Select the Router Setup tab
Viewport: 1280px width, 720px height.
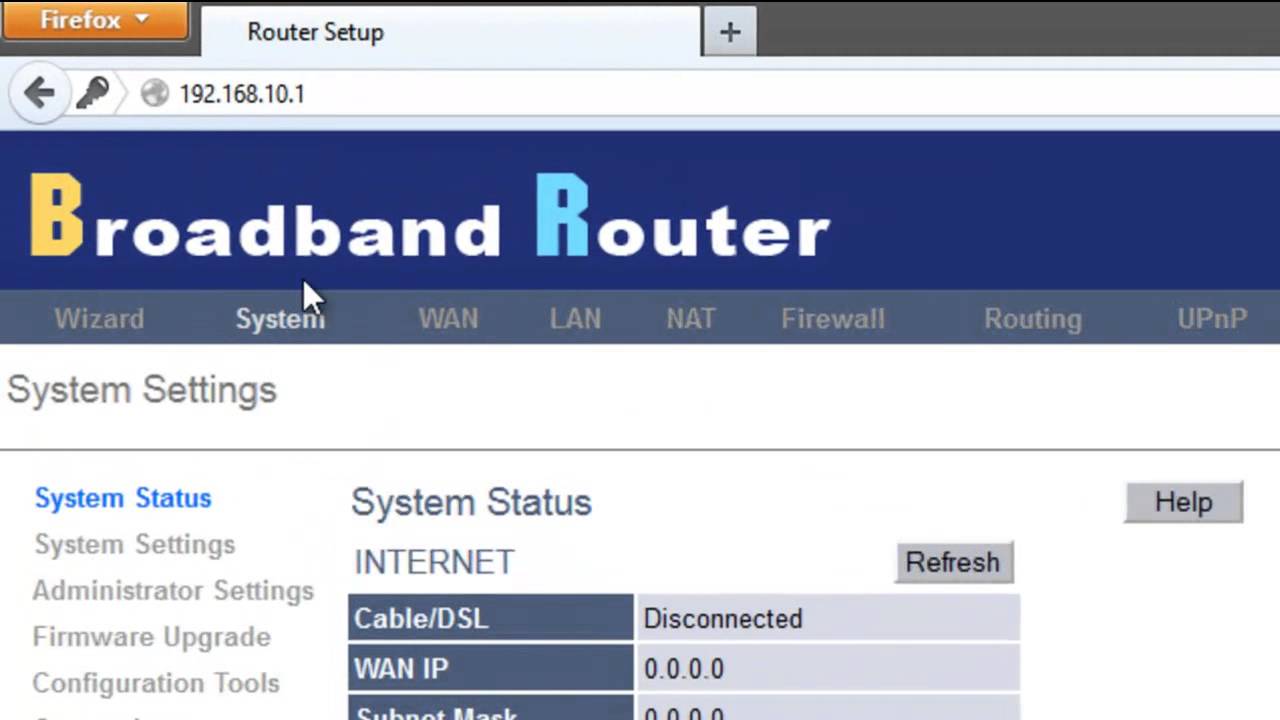[450, 32]
